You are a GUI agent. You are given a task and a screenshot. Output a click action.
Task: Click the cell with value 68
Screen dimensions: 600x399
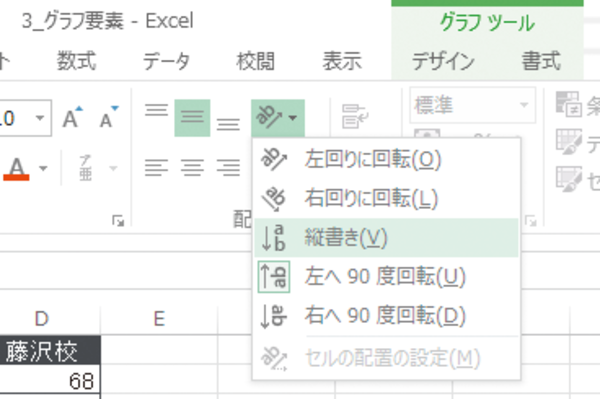click(x=50, y=380)
